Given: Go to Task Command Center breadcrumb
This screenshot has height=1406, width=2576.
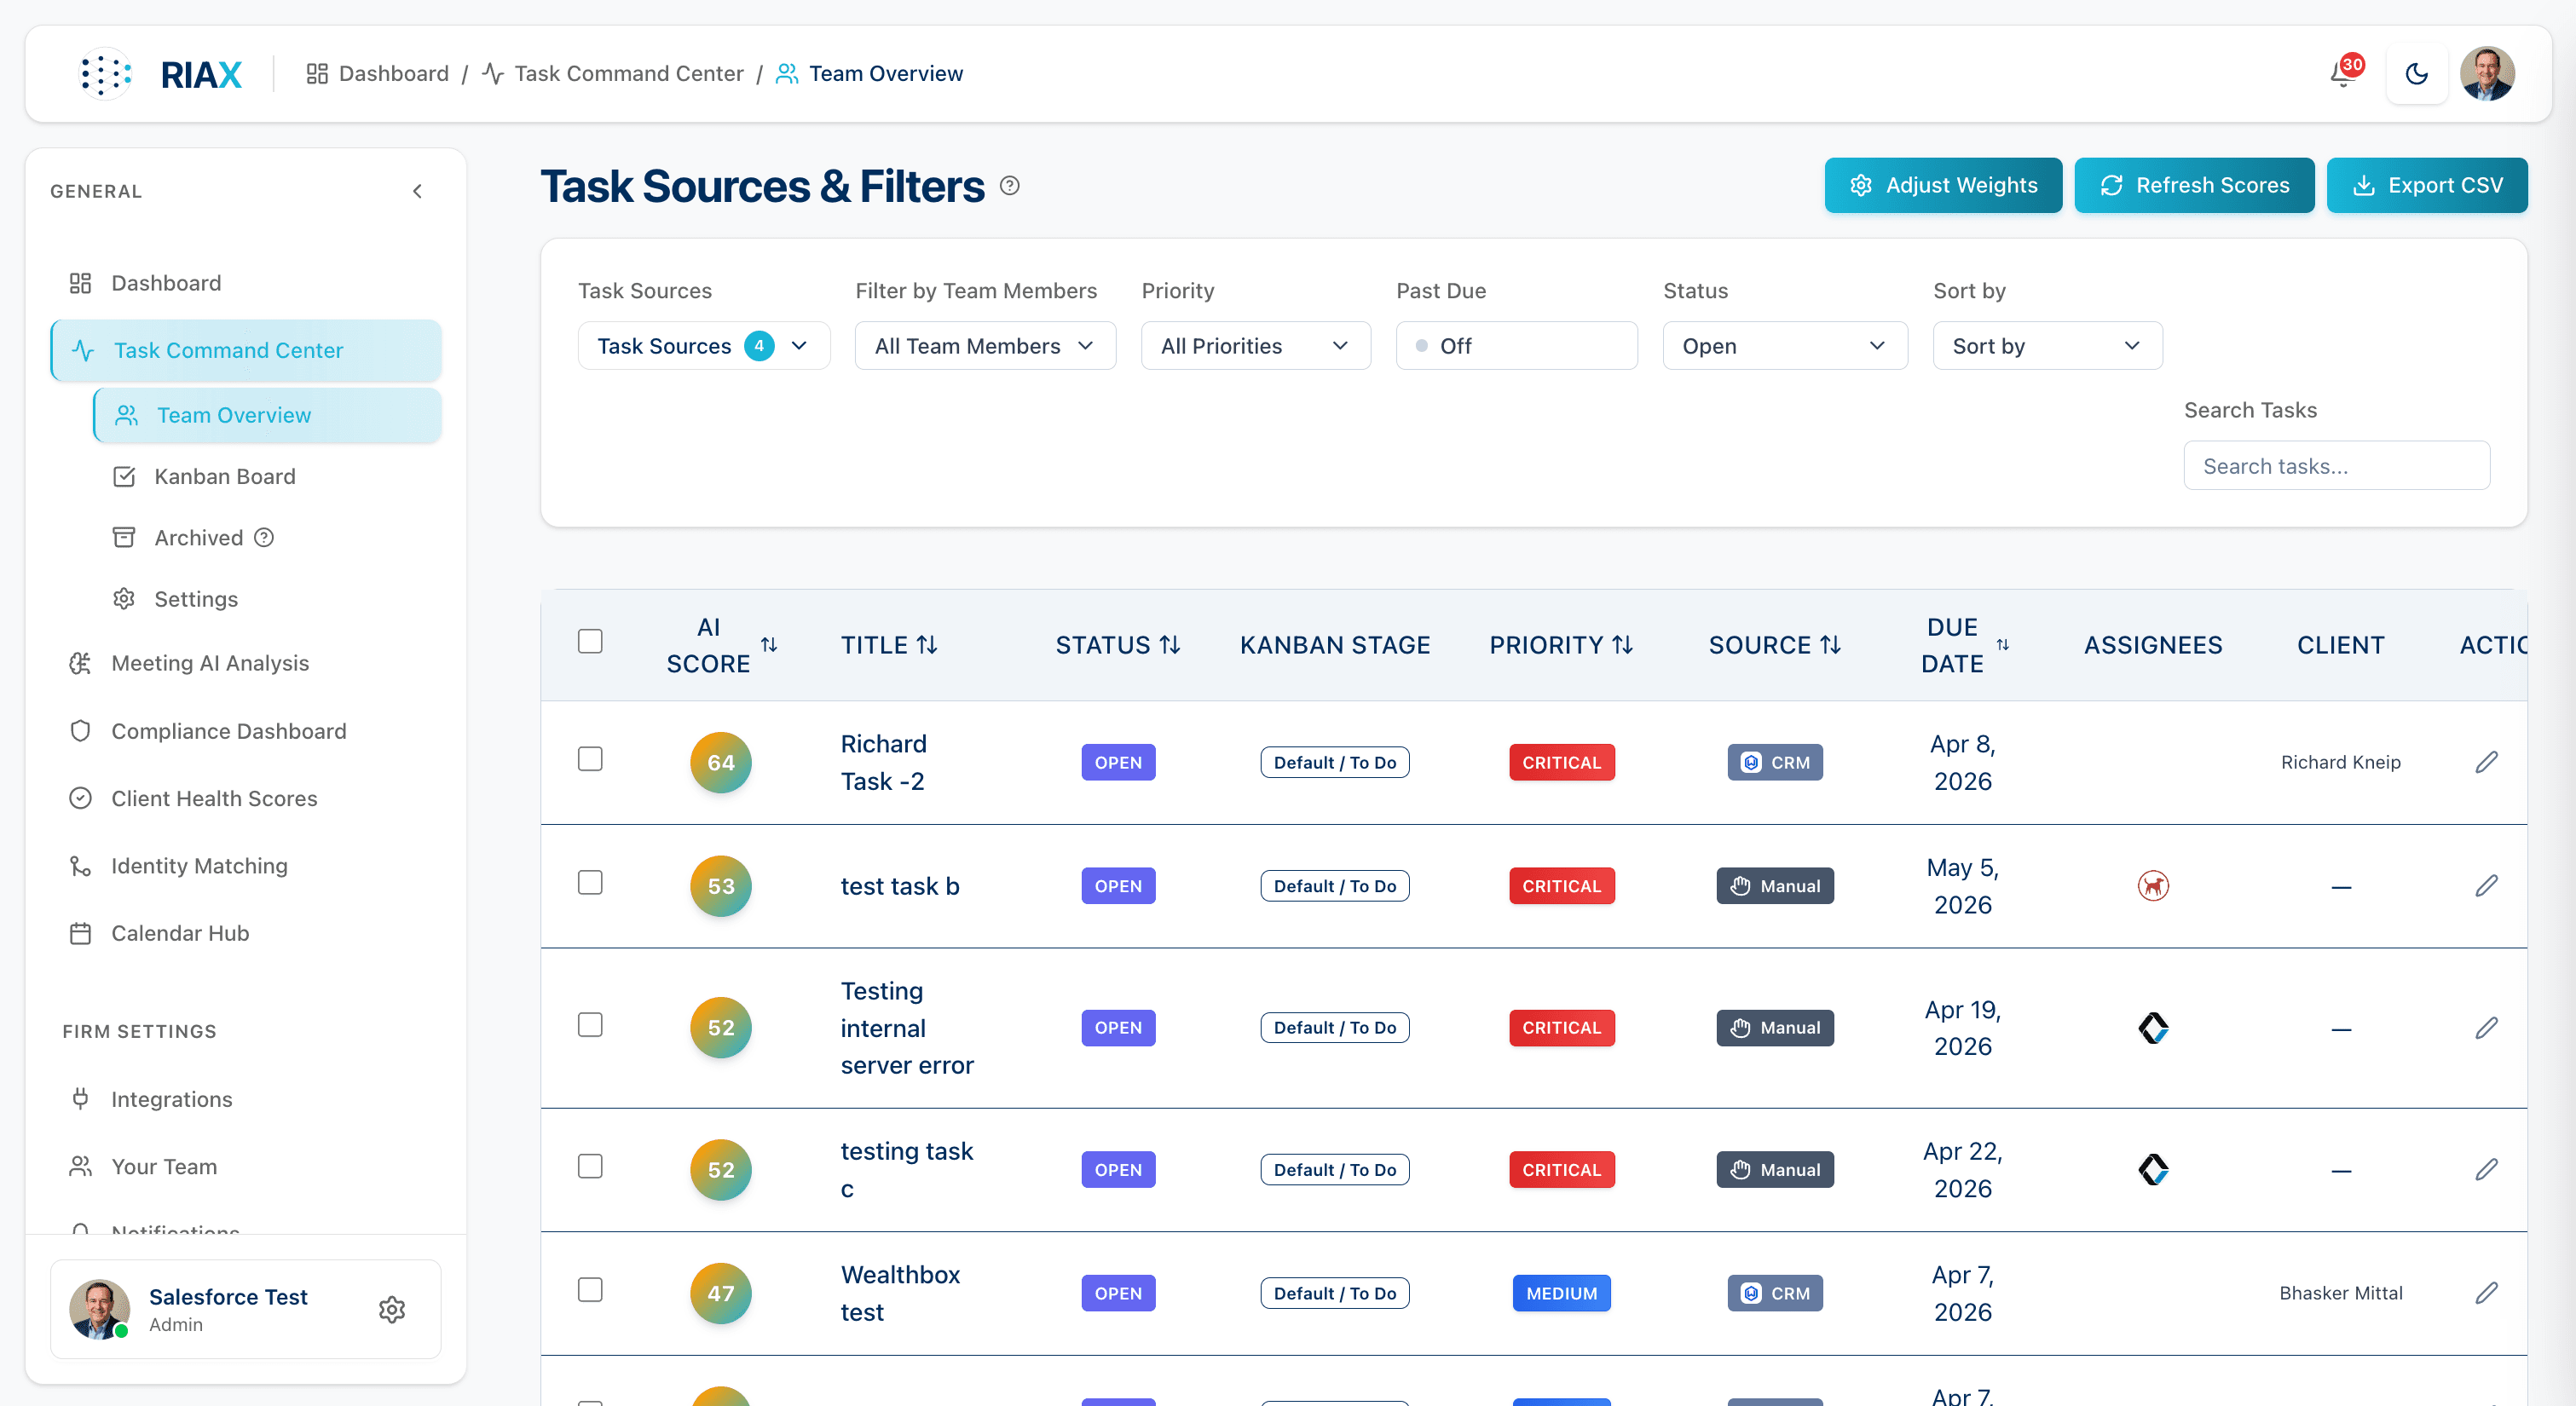Looking at the screenshot, I should click(612, 74).
